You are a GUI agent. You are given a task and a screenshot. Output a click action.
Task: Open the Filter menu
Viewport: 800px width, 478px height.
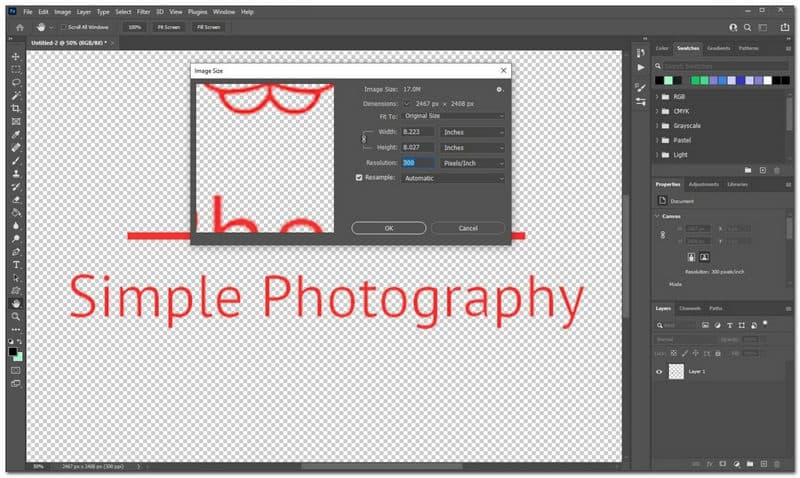tap(143, 12)
